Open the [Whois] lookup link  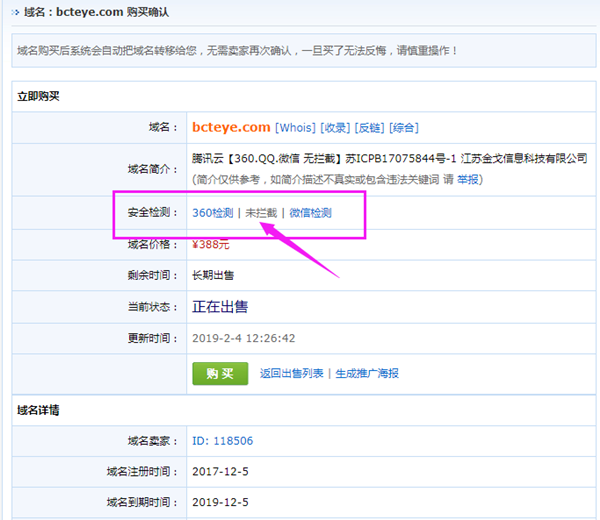point(296,128)
